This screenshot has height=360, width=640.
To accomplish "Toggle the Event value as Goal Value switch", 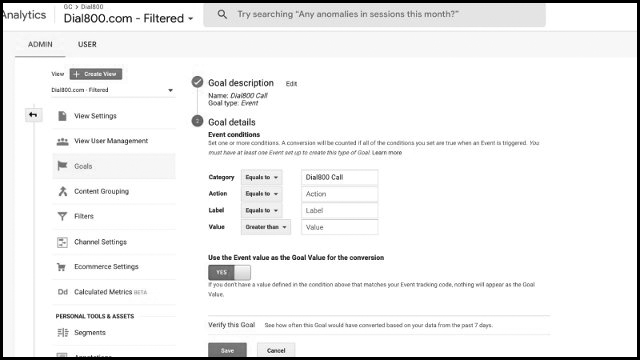I will [229, 272].
